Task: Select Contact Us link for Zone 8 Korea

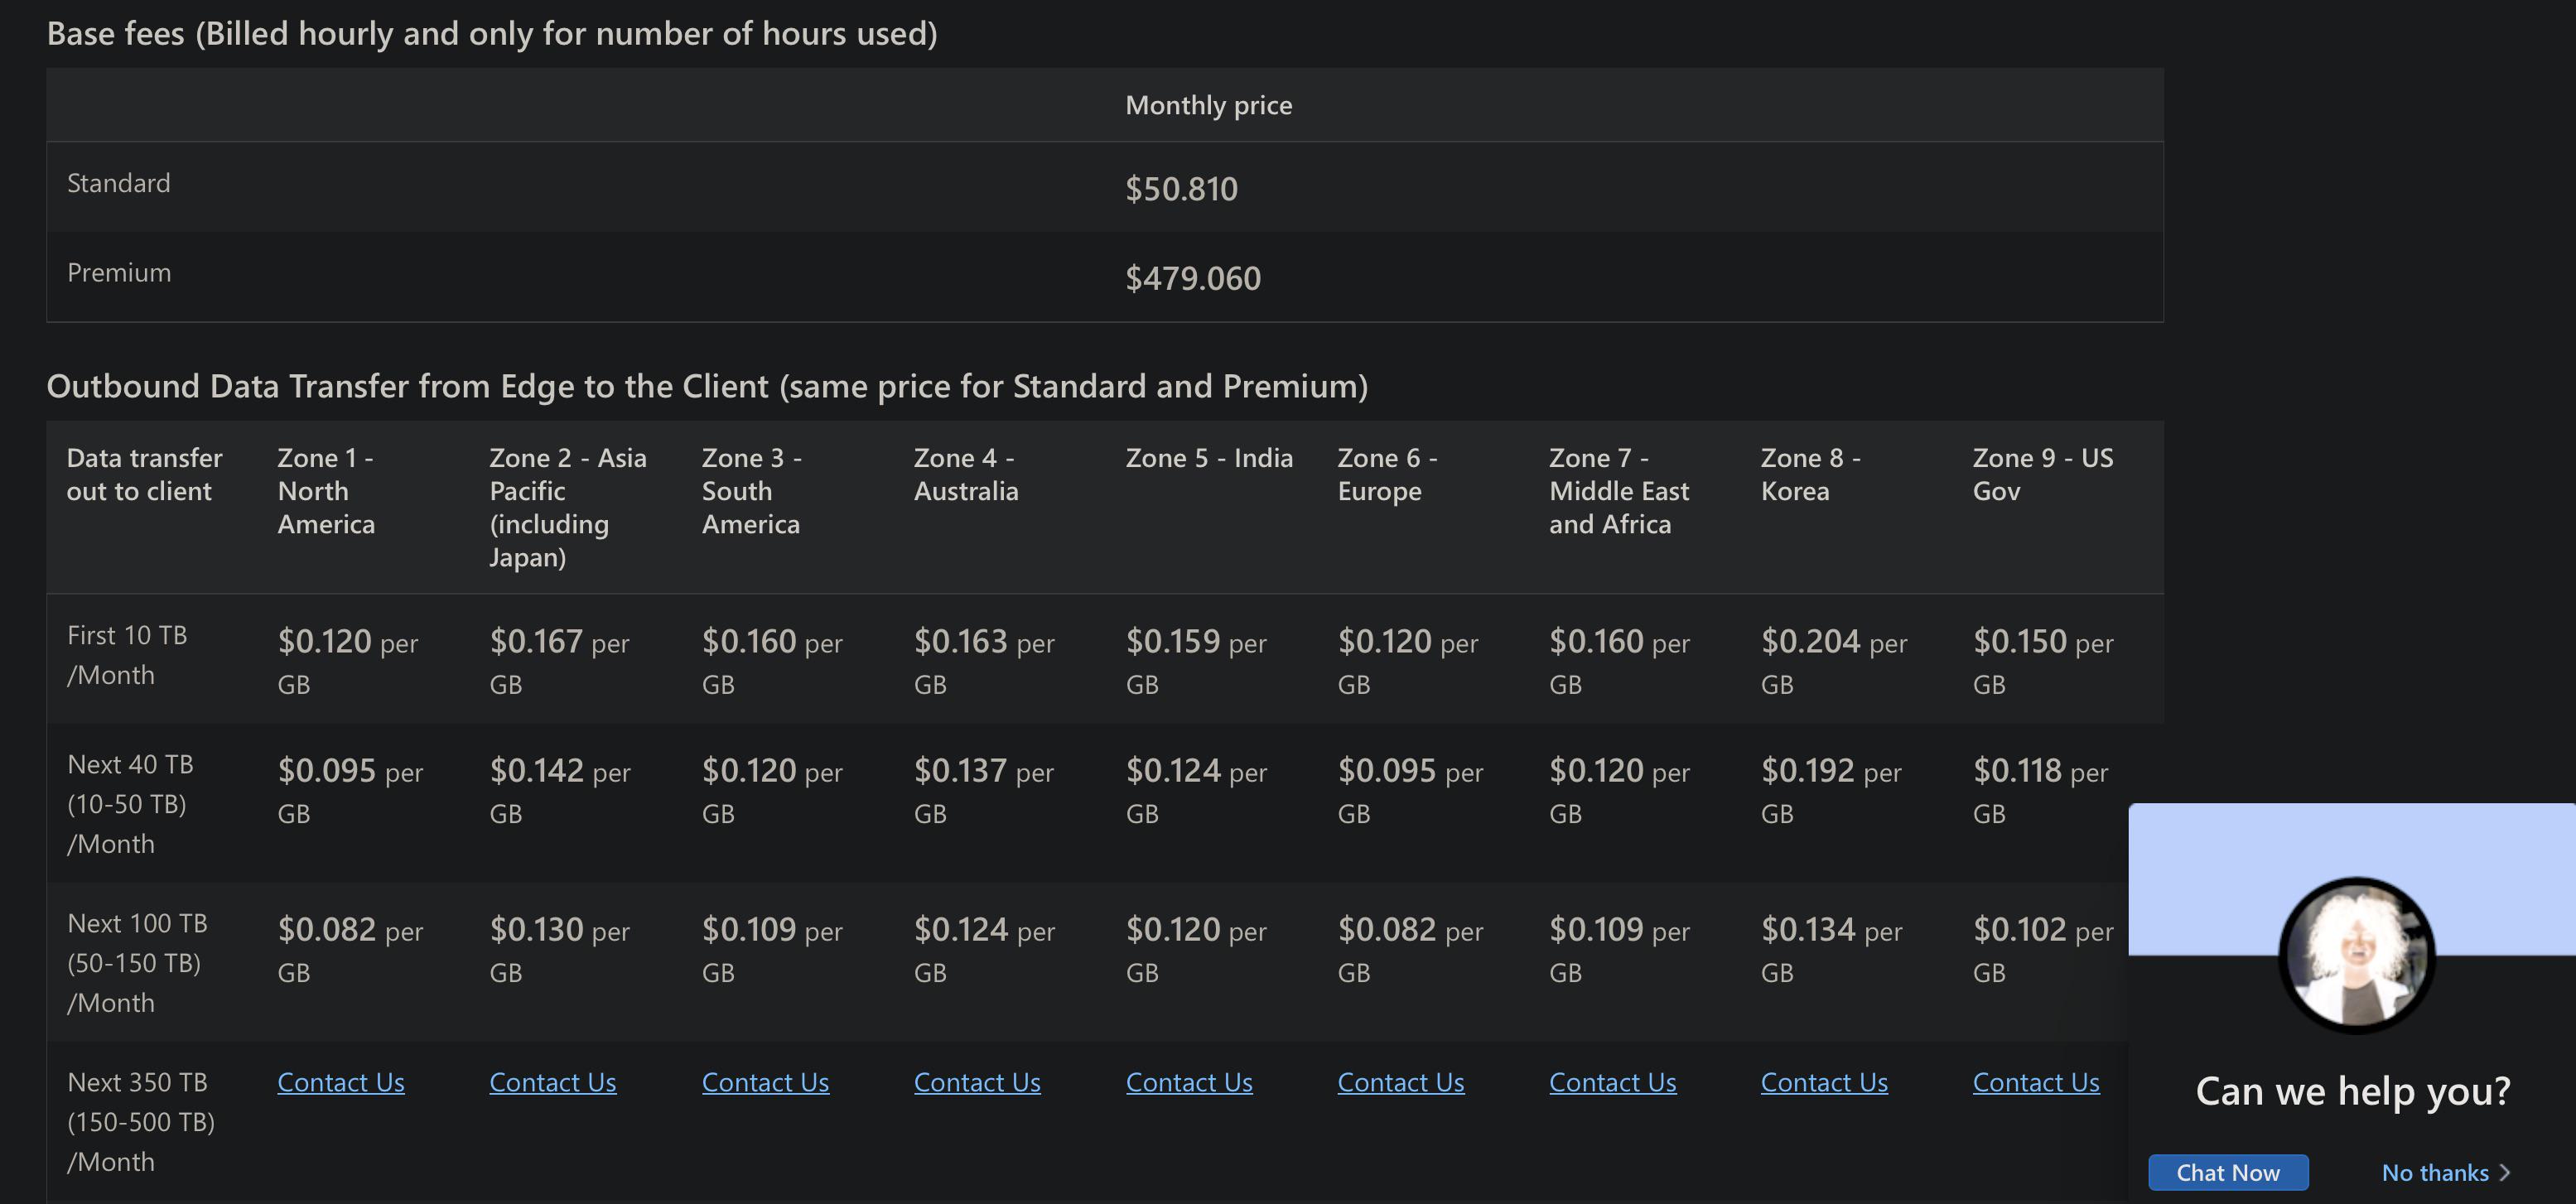Action: [1824, 1082]
